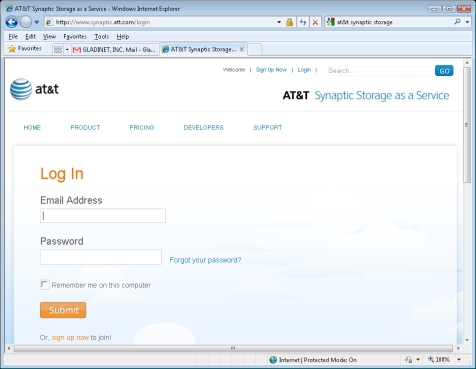Click the security lock icon in address bar
The image size is (476, 369).
[x=289, y=22]
